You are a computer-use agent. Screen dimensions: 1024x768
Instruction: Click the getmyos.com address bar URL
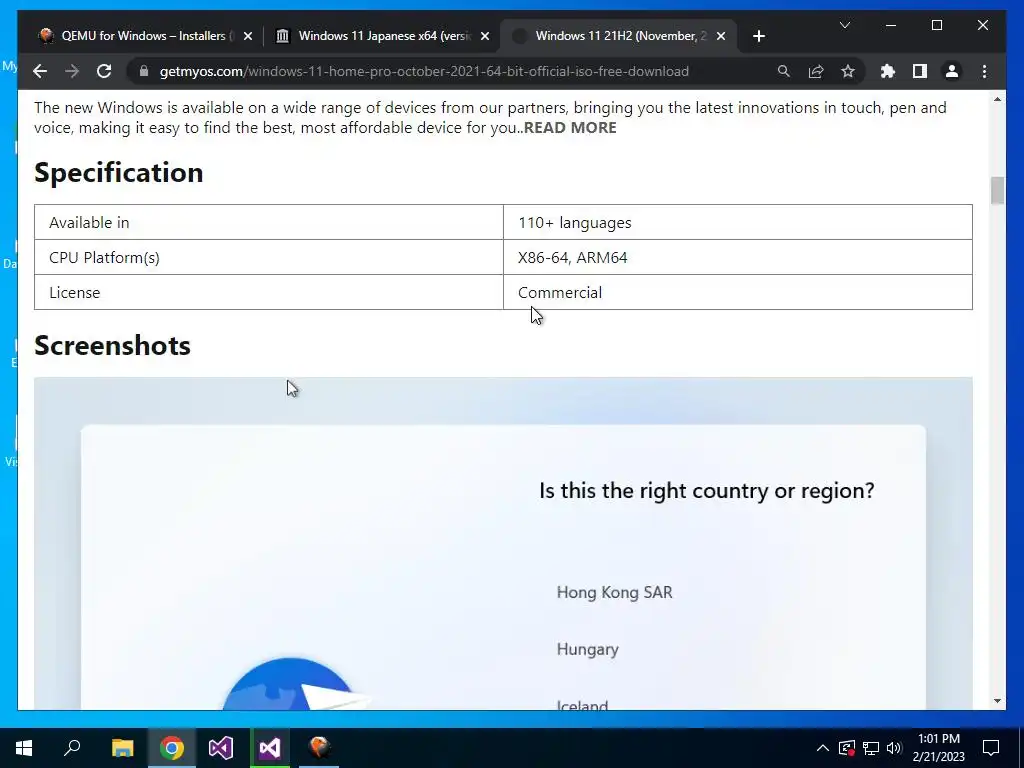tap(424, 71)
